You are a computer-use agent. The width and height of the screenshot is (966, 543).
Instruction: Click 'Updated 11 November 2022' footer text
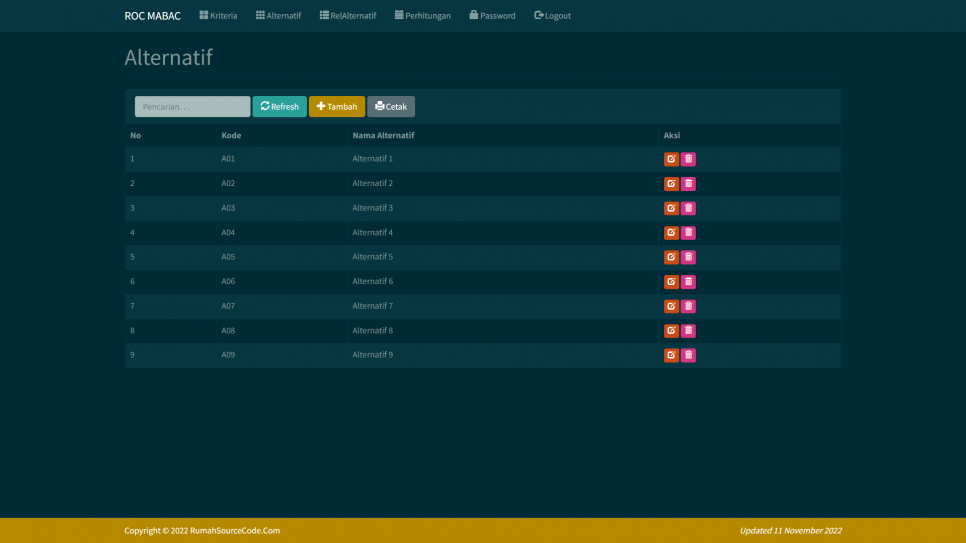click(x=790, y=531)
